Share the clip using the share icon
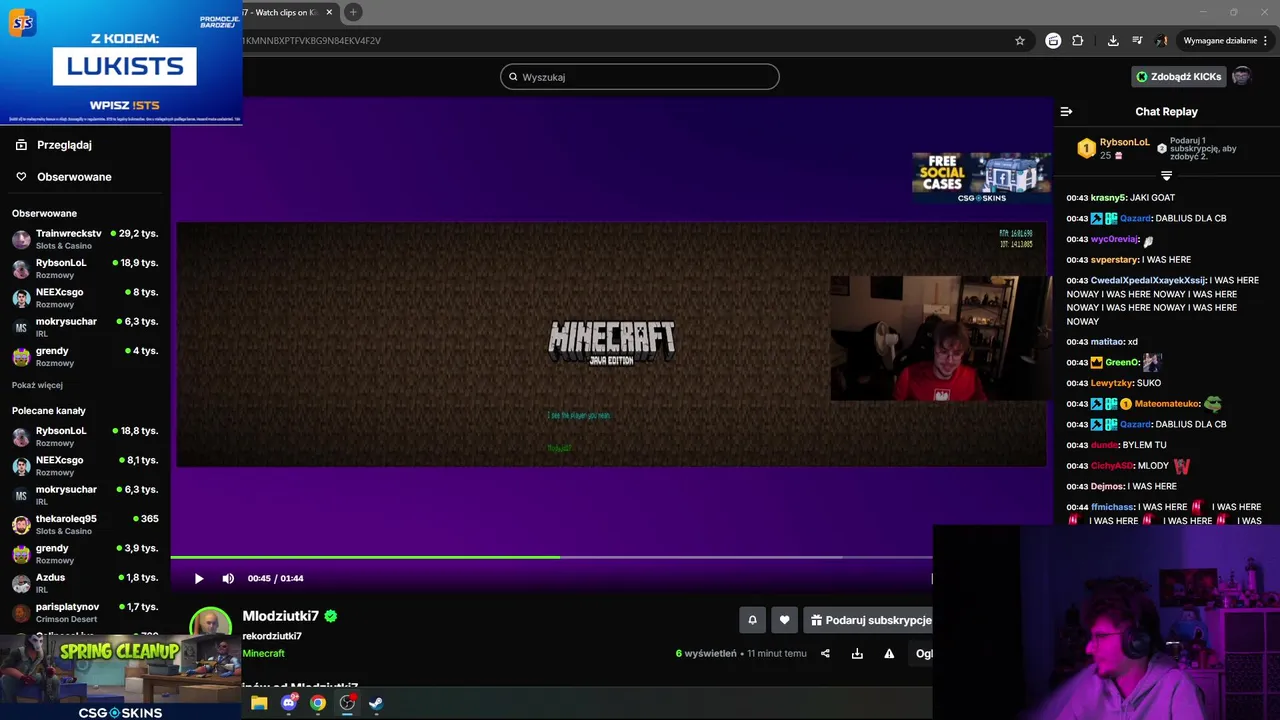This screenshot has height=720, width=1280. click(x=825, y=654)
